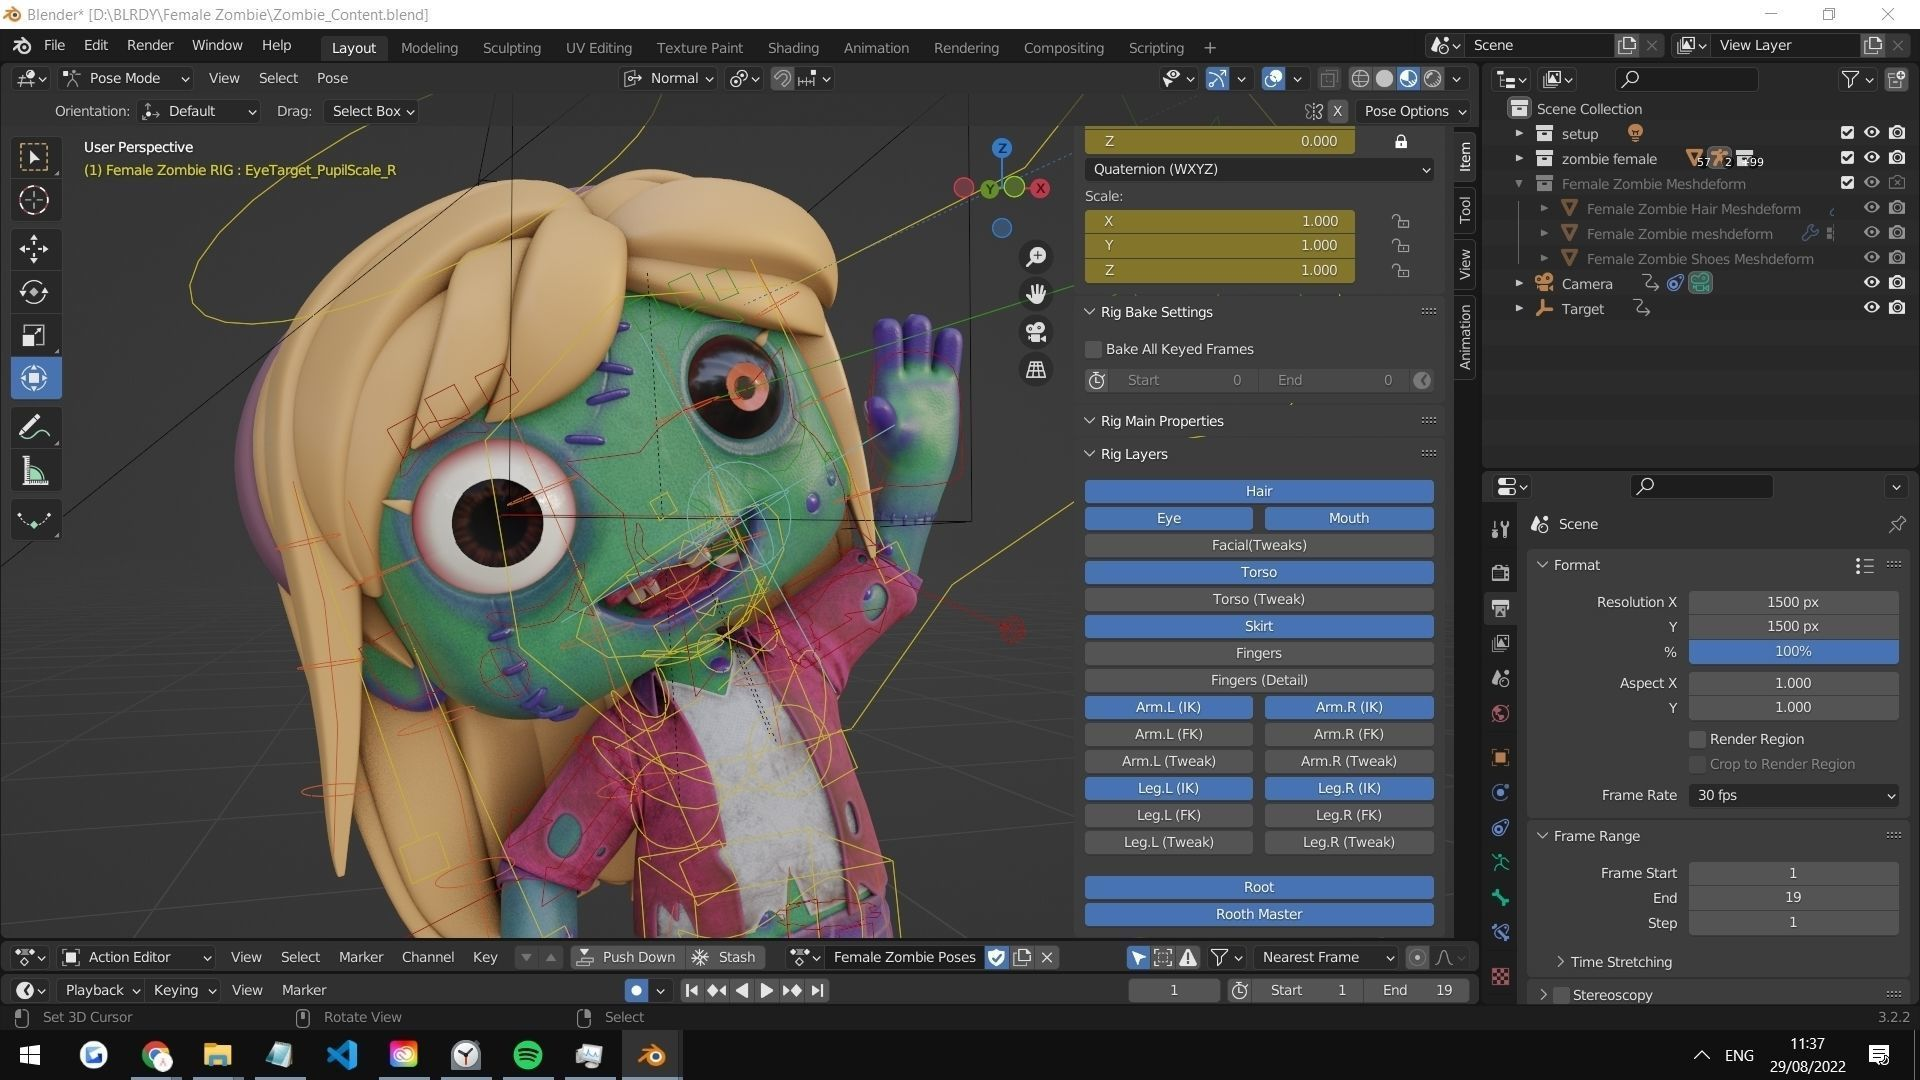Screen dimensions: 1920x1080
Task: Click the resolution percentage slider
Action: tap(1793, 651)
